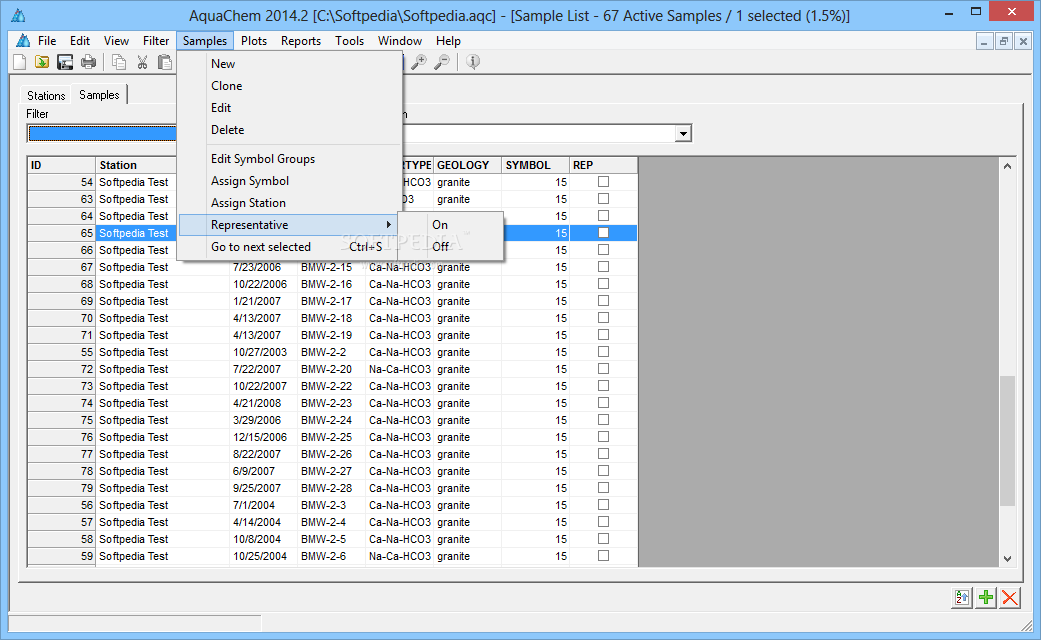
Task: Restore the inner Sample List window
Action: click(1004, 41)
